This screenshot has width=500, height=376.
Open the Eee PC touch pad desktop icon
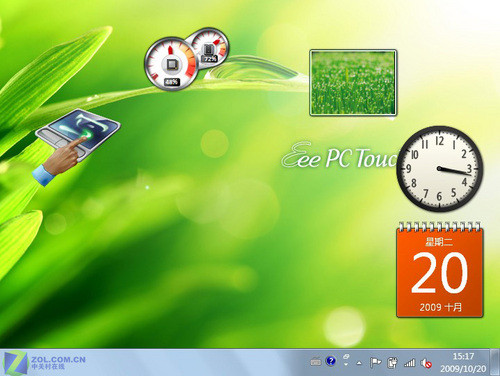click(77, 147)
